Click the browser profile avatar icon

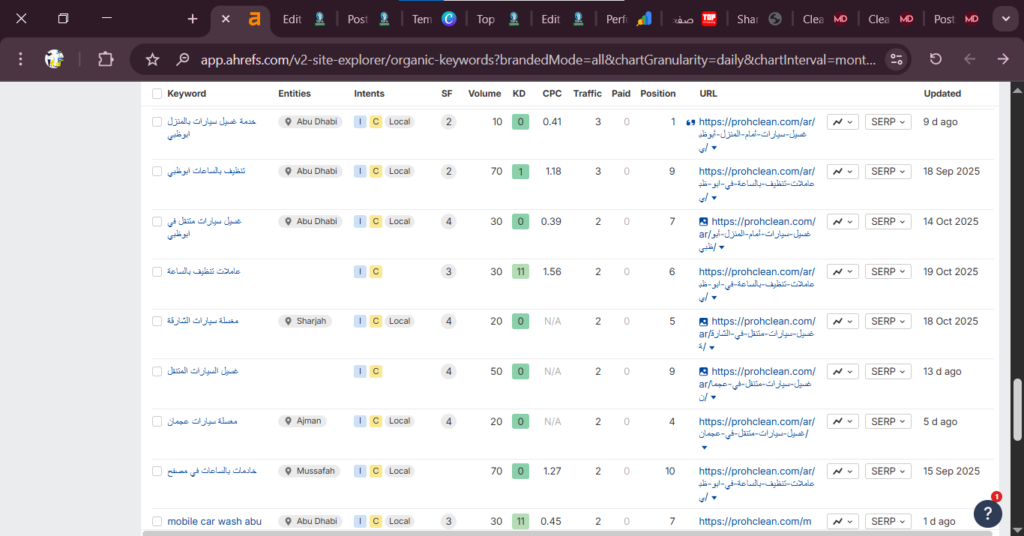pos(55,59)
